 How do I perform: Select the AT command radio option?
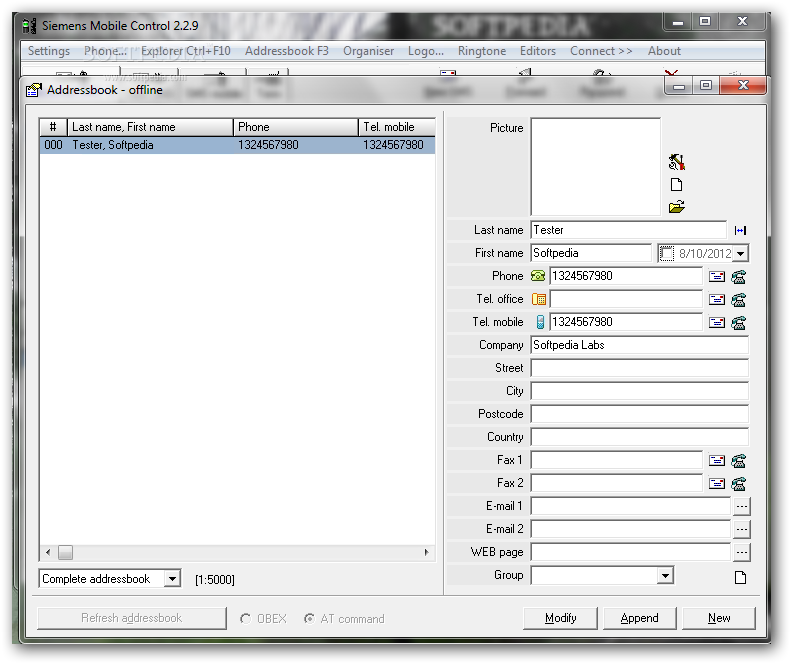coord(309,619)
